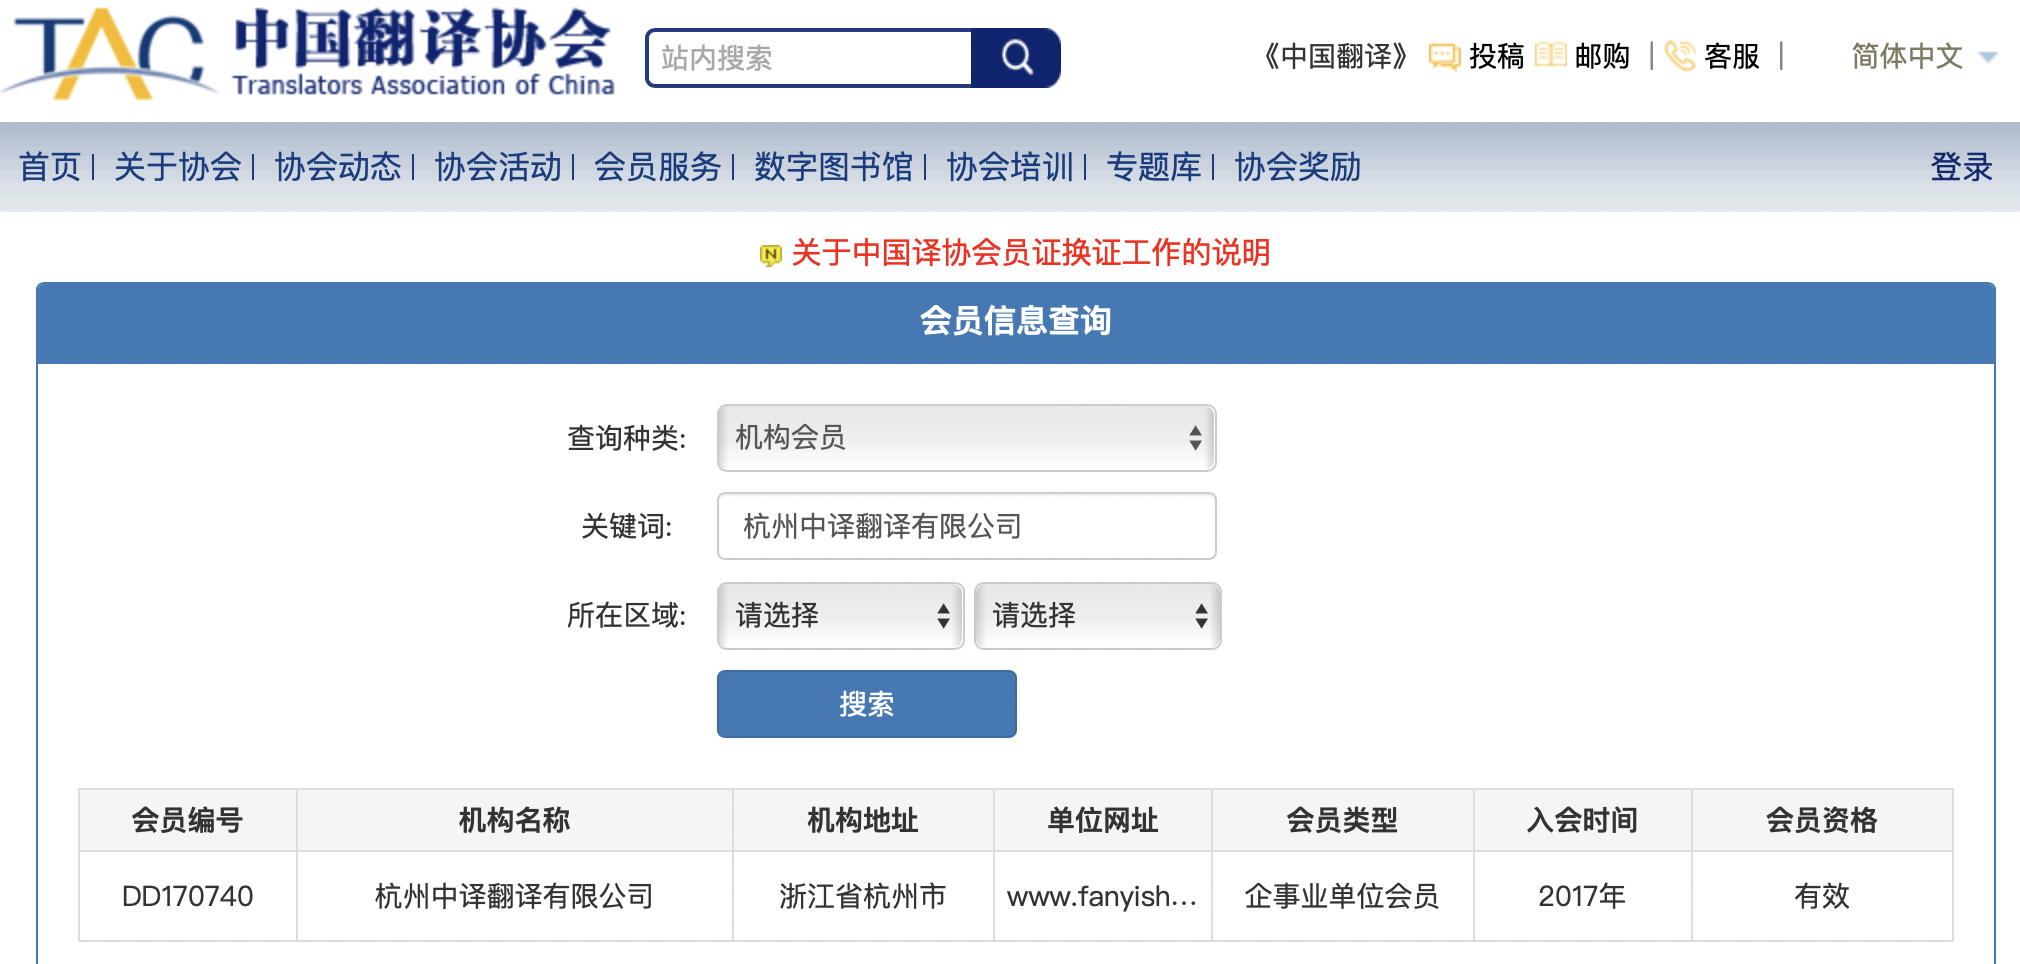The height and width of the screenshot is (964, 2020).
Task: Click member number DD170740 cell
Action: [188, 896]
